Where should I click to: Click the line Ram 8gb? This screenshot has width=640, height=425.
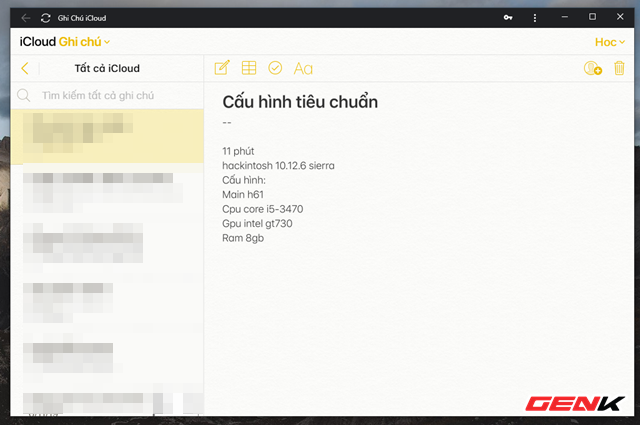tap(243, 238)
